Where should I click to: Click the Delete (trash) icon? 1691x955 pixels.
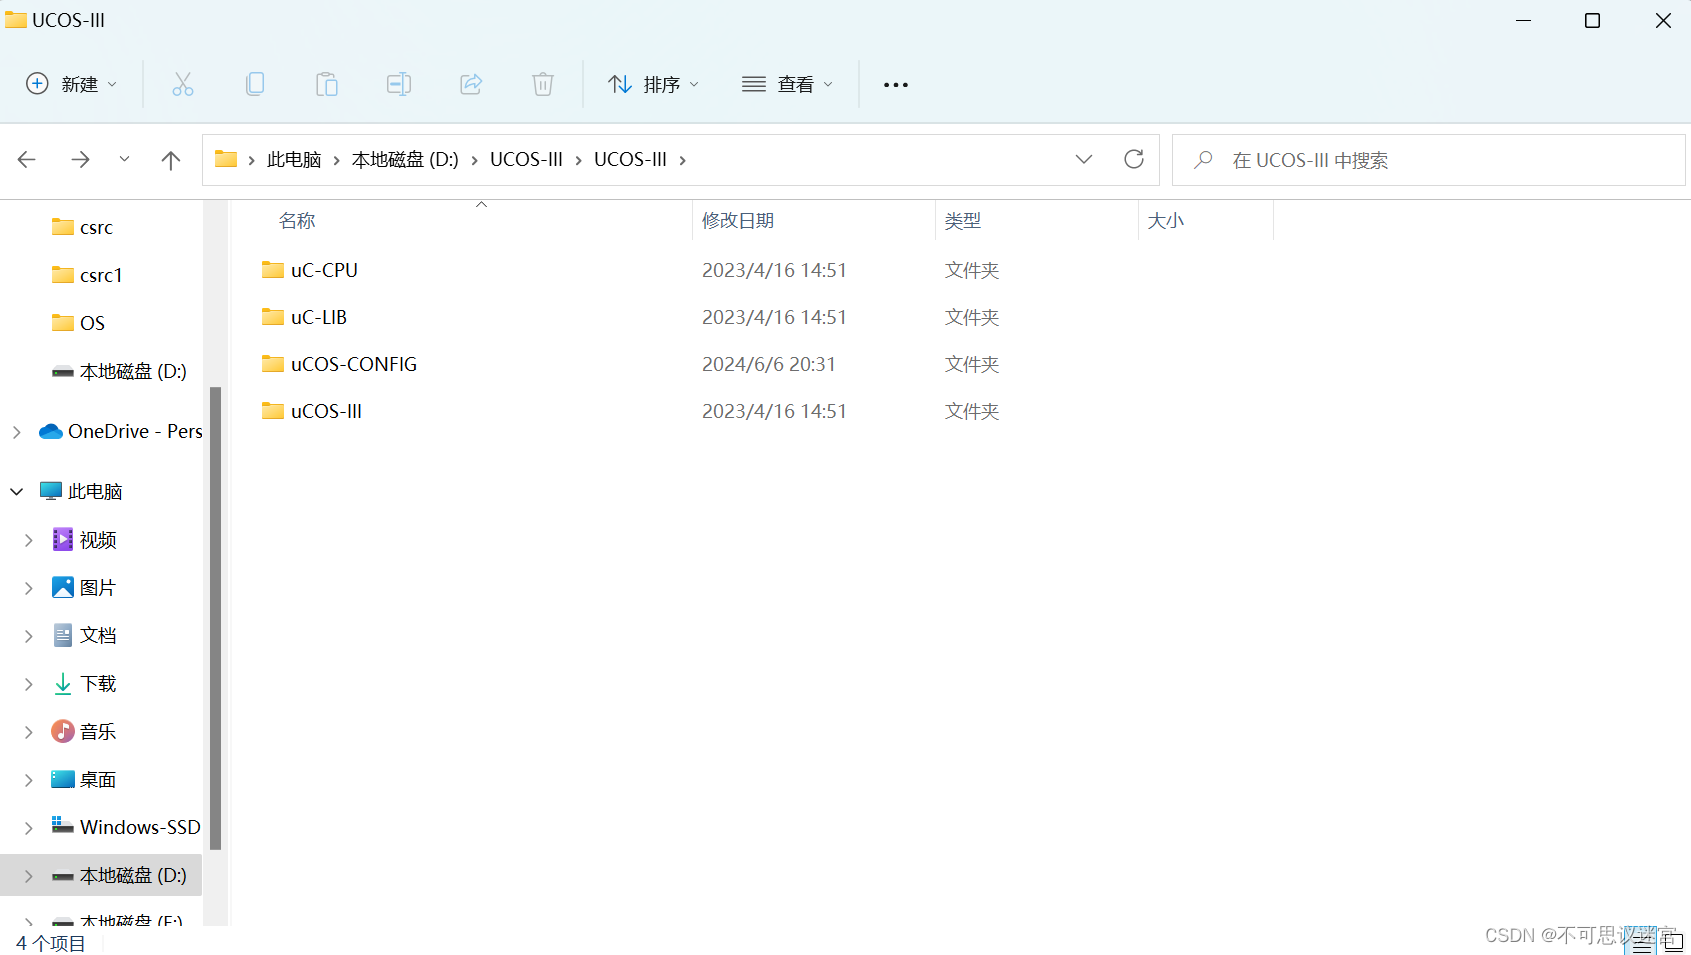click(542, 84)
